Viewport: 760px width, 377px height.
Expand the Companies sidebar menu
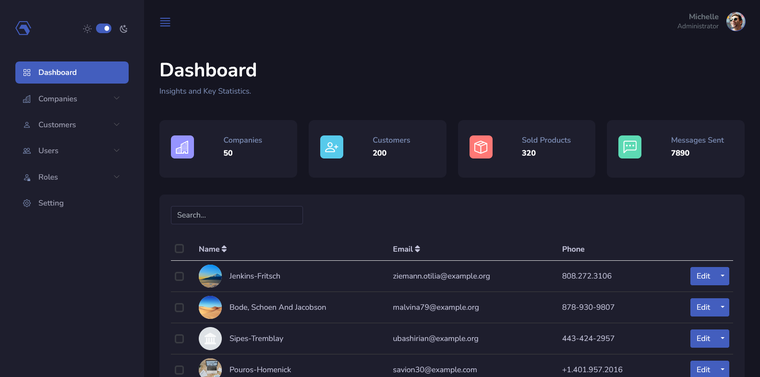(72, 99)
